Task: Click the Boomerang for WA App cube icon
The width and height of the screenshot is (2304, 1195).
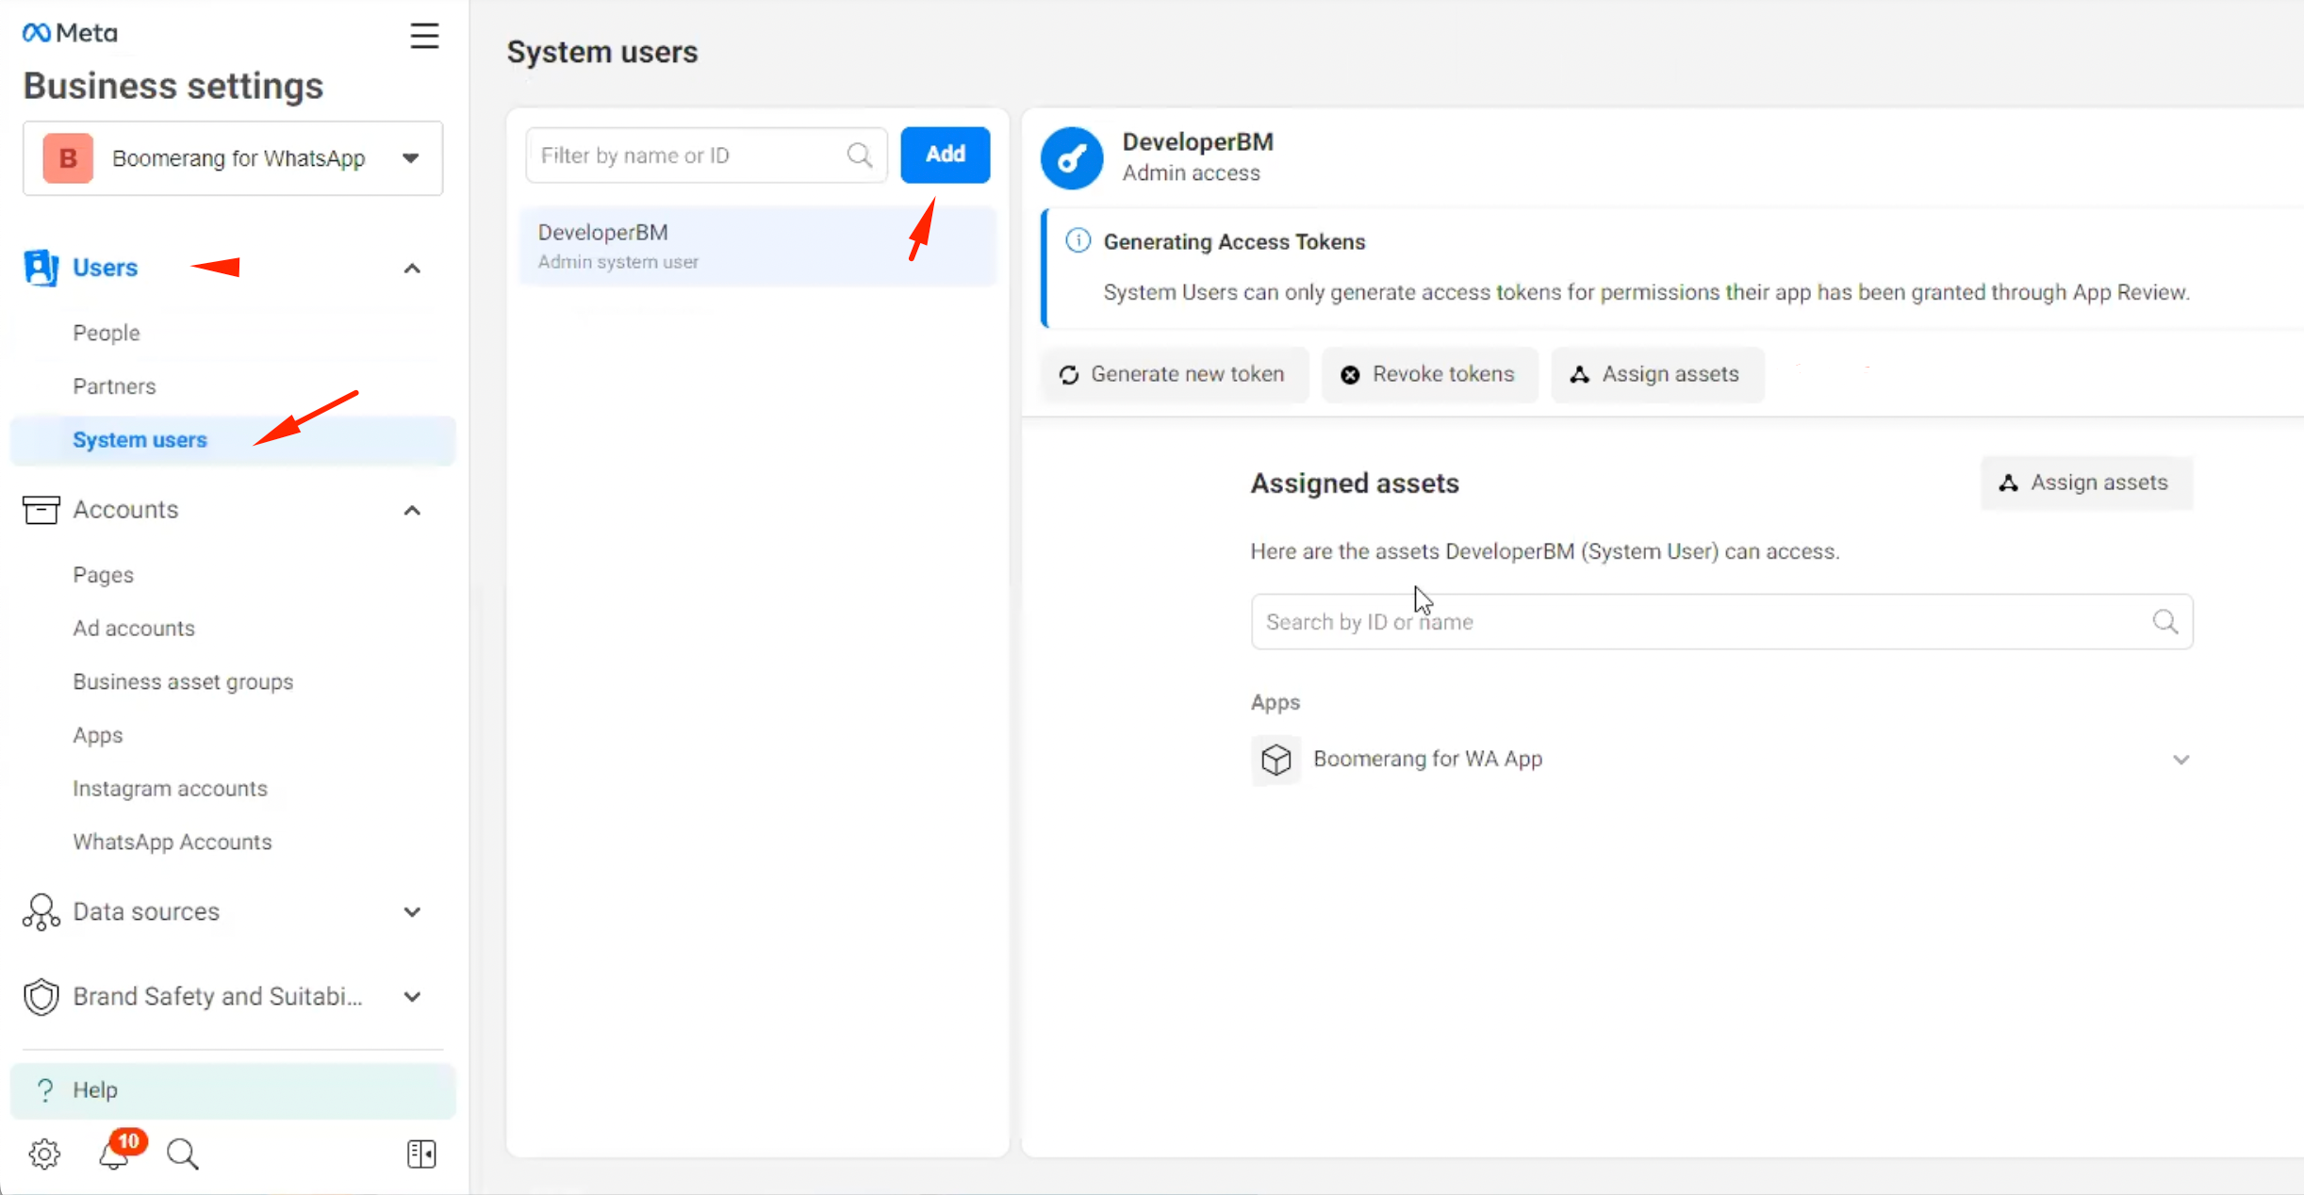Action: point(1276,759)
